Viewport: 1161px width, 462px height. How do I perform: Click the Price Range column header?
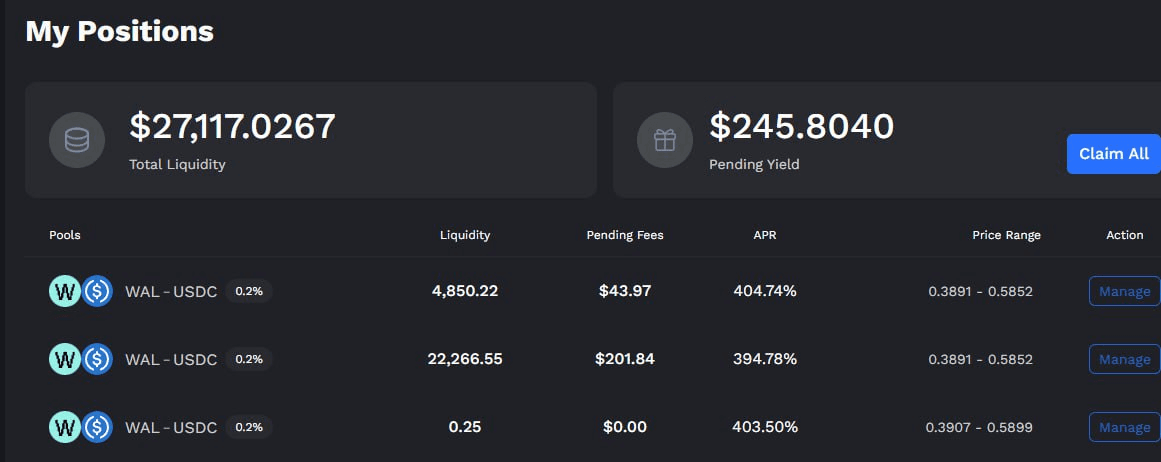(1006, 235)
